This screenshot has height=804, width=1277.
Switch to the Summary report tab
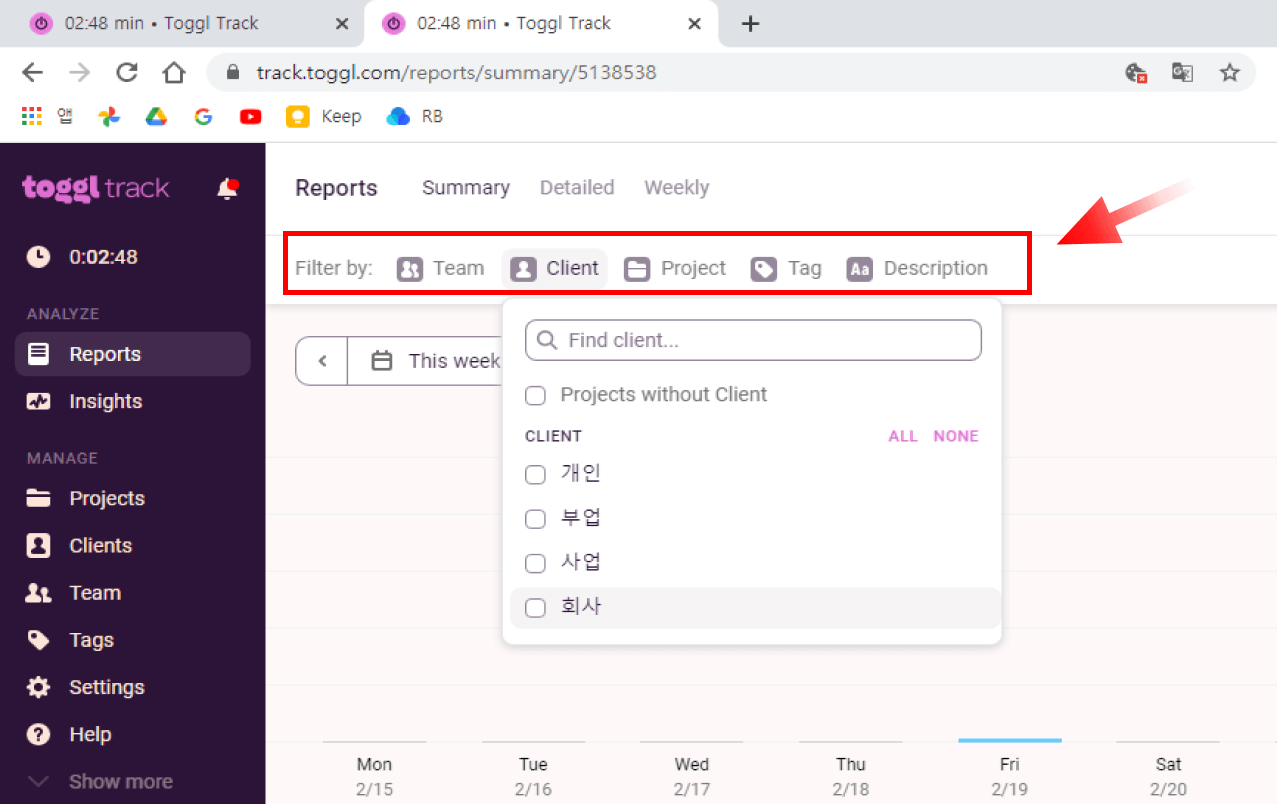pyautogui.click(x=466, y=187)
